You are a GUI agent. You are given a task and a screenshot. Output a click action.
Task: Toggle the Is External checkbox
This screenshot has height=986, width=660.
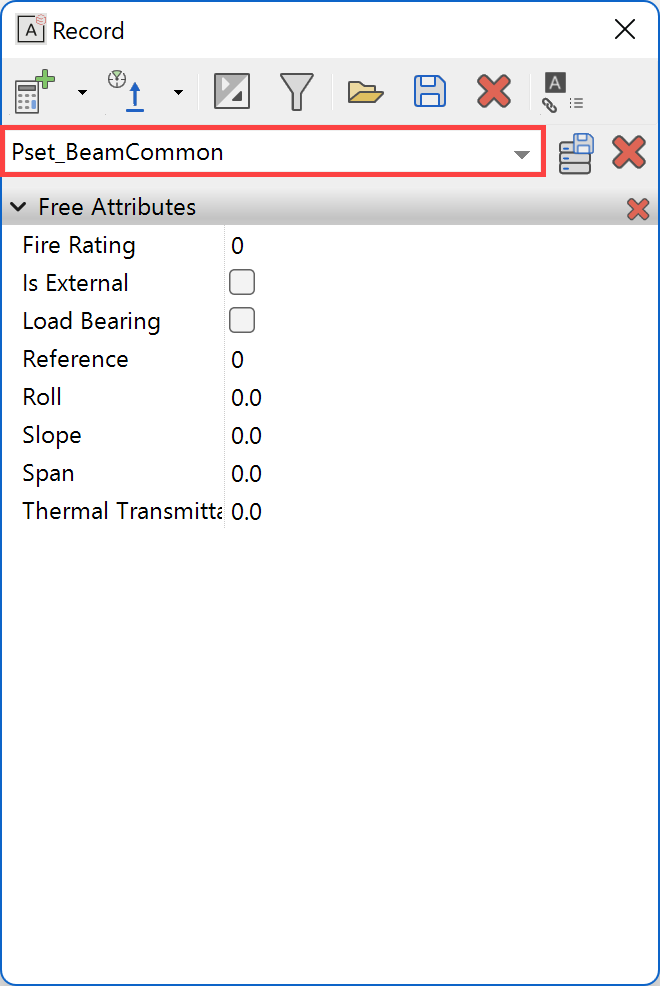point(242,282)
